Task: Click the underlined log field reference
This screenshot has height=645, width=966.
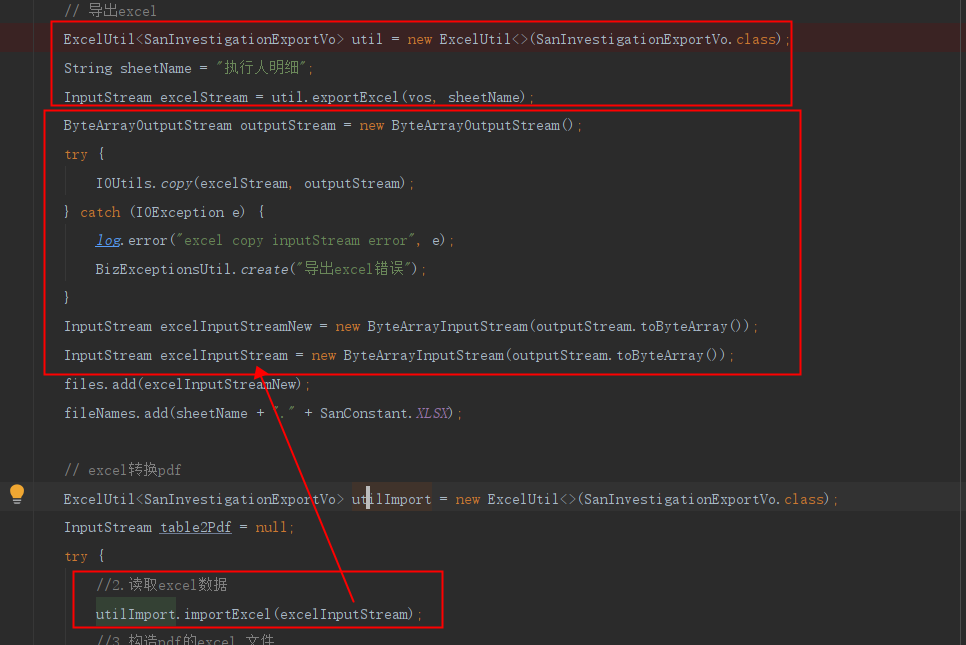Action: coord(106,240)
